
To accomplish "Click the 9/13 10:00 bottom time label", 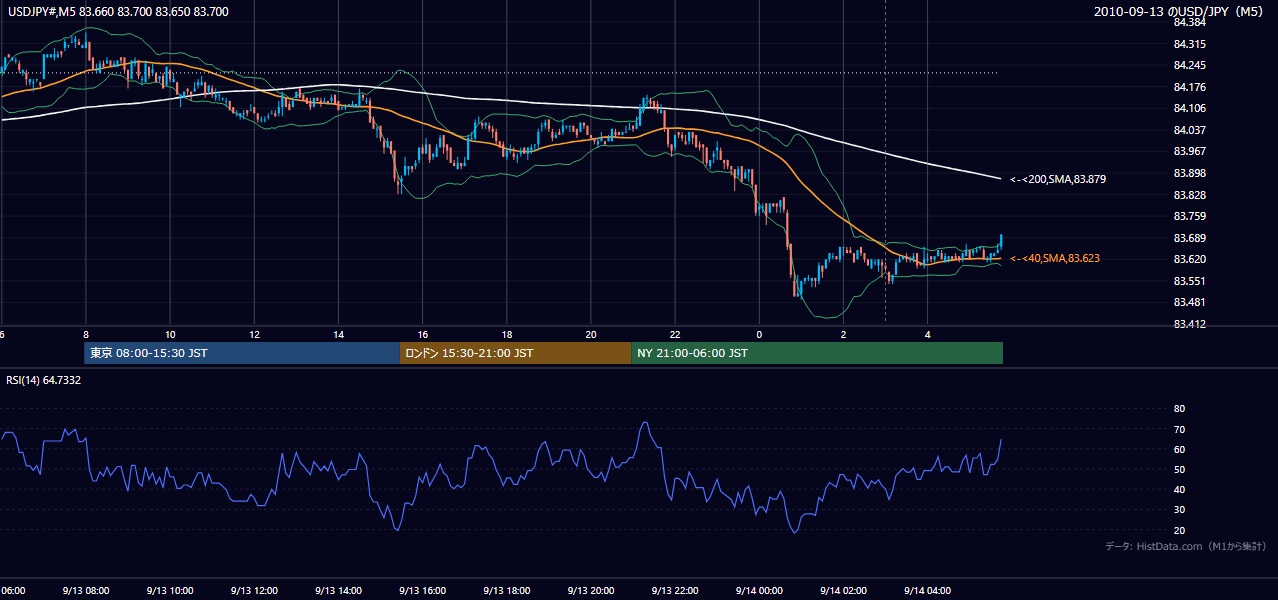I will click(170, 590).
